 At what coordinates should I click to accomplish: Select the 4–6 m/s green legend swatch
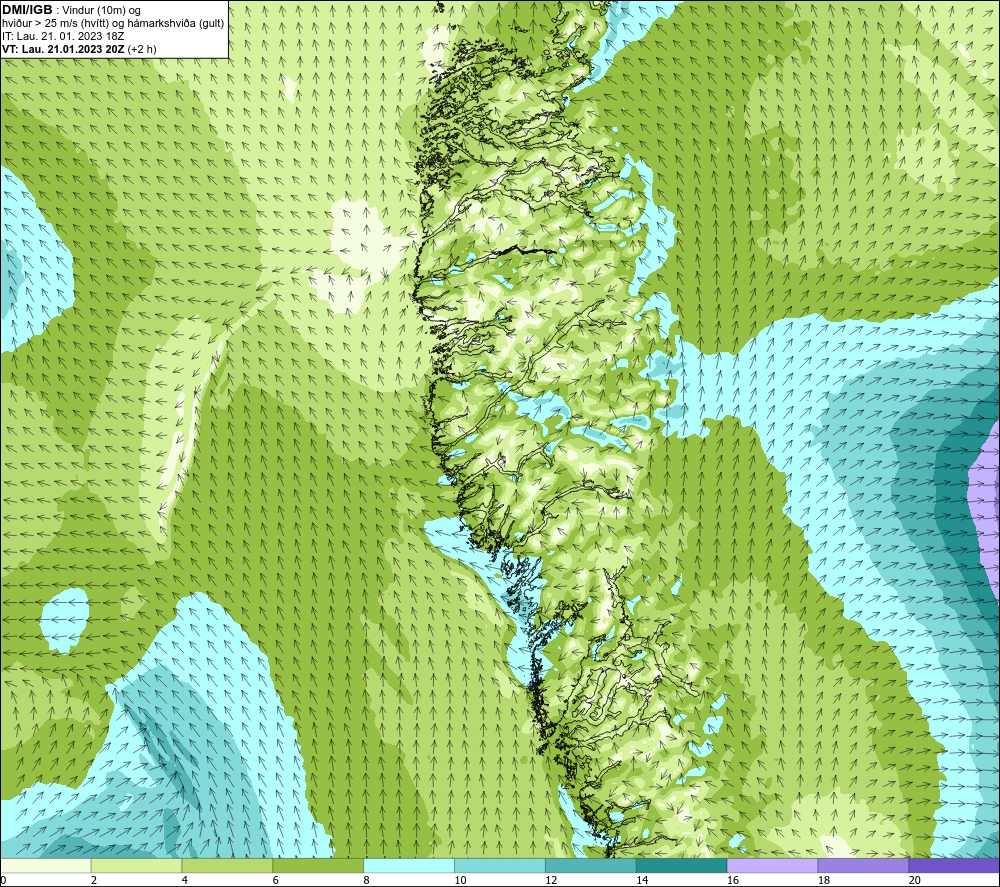coord(227,866)
